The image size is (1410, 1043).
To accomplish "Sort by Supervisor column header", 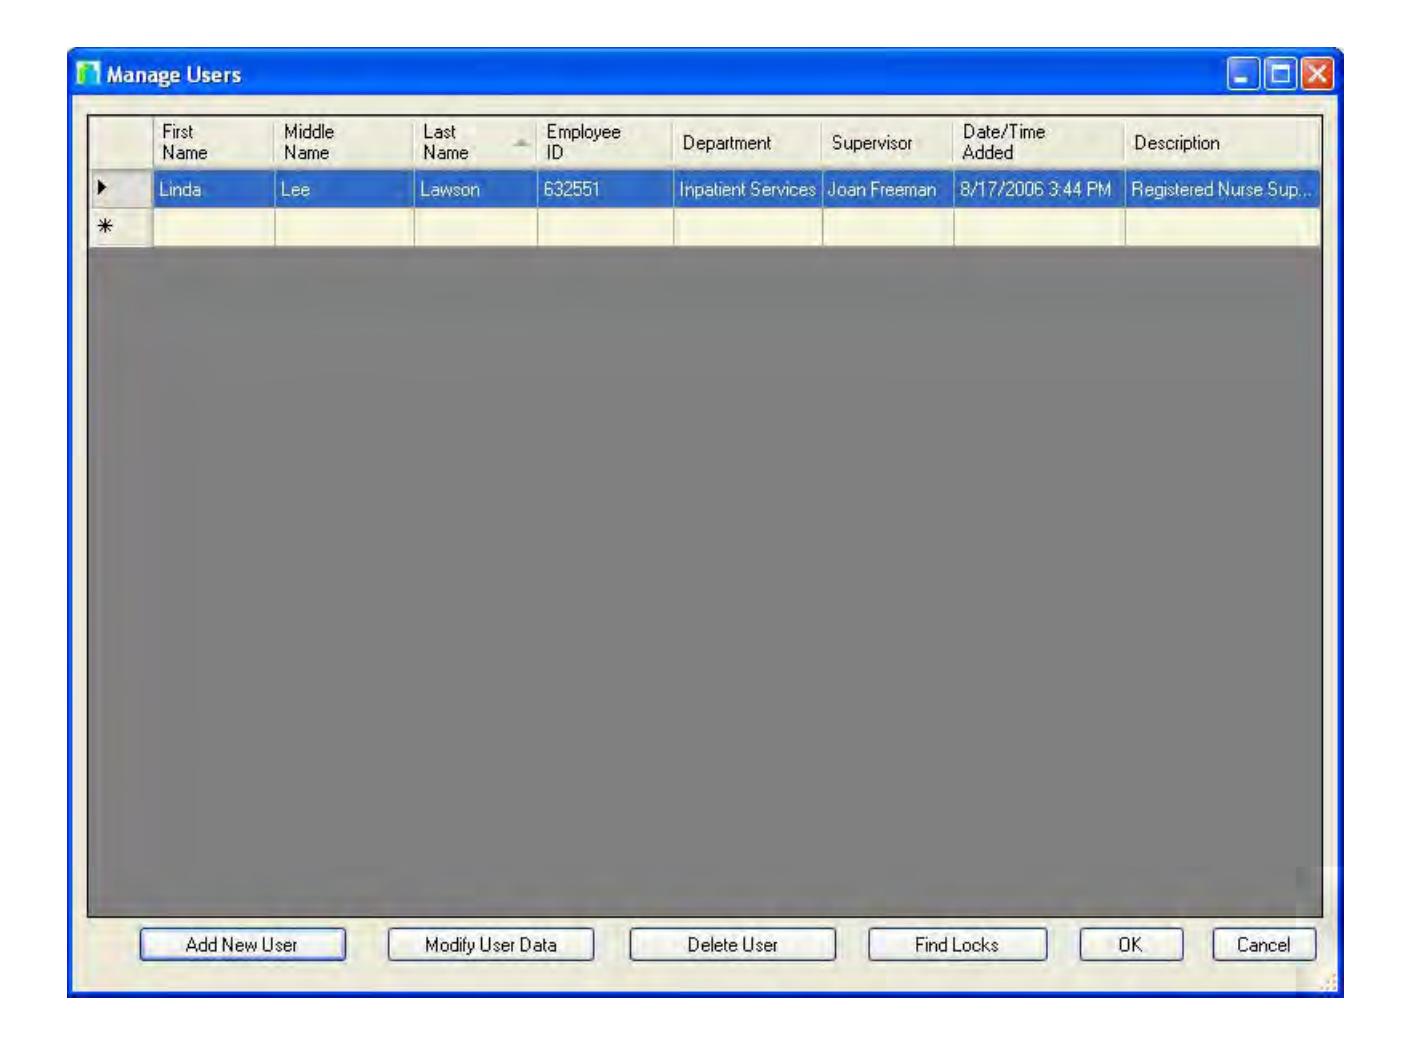I will 887,143.
